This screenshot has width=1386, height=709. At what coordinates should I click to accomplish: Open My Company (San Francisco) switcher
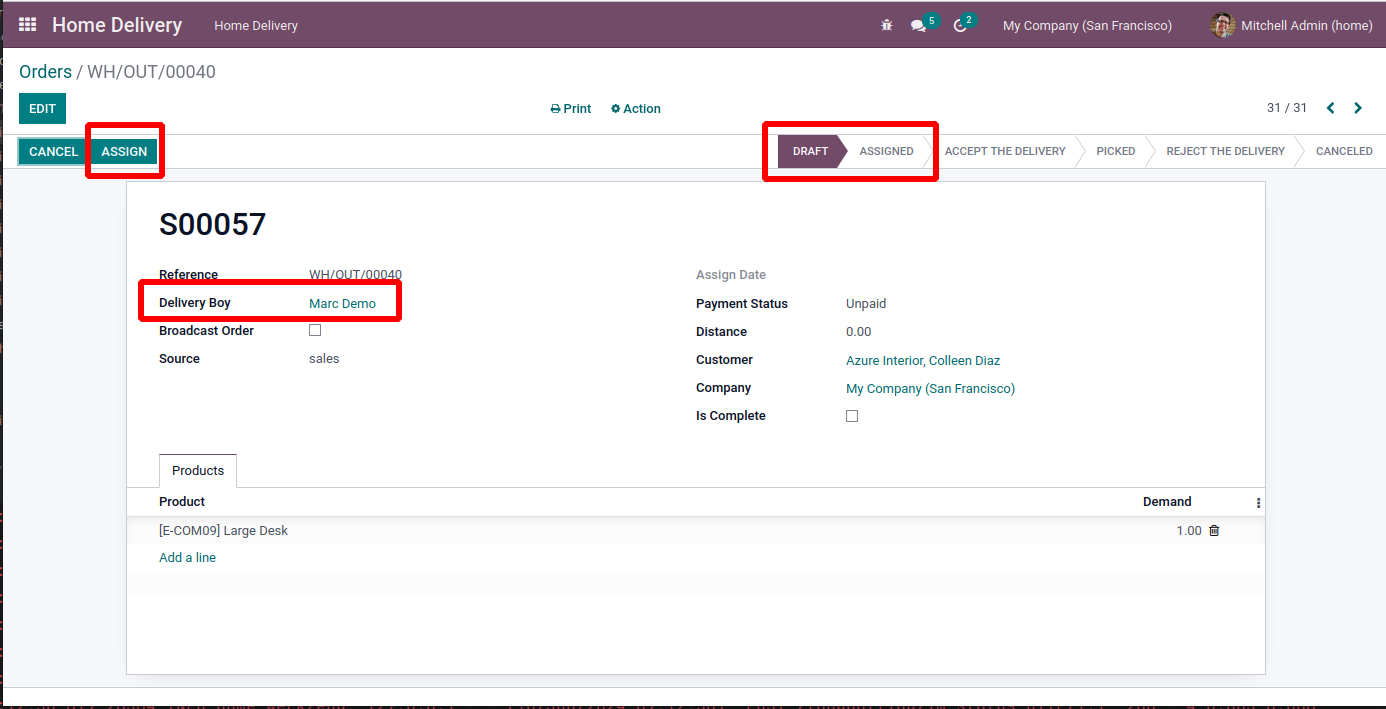click(1087, 25)
